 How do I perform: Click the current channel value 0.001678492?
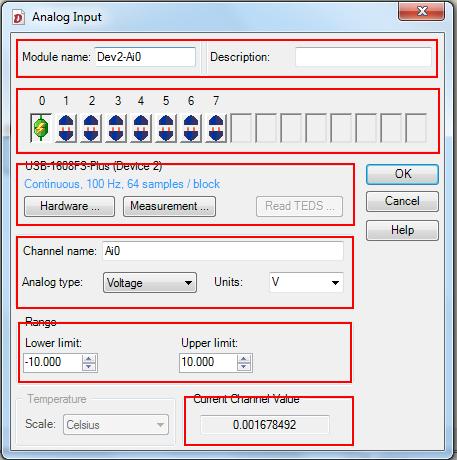click(265, 425)
